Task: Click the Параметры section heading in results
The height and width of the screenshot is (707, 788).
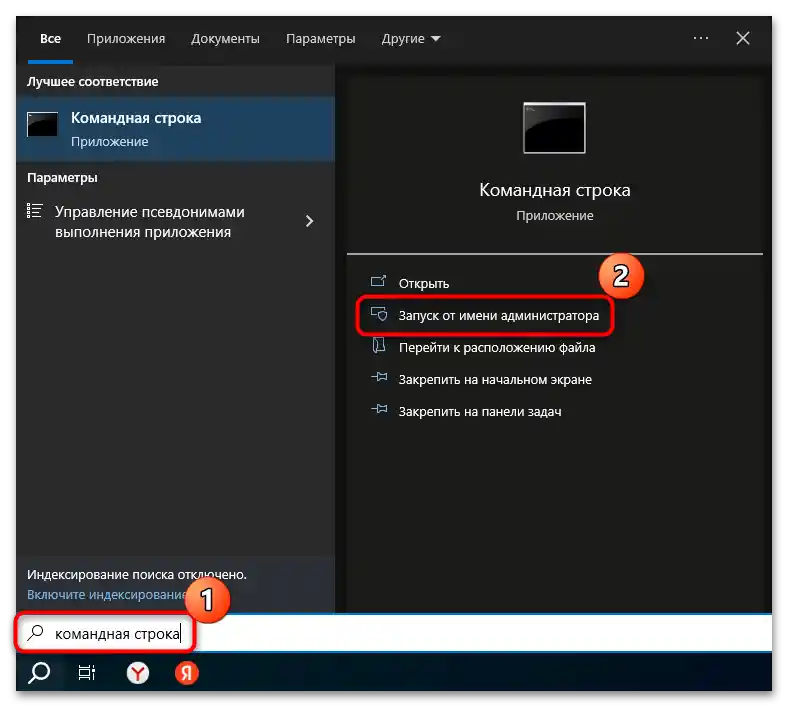Action: (62, 178)
